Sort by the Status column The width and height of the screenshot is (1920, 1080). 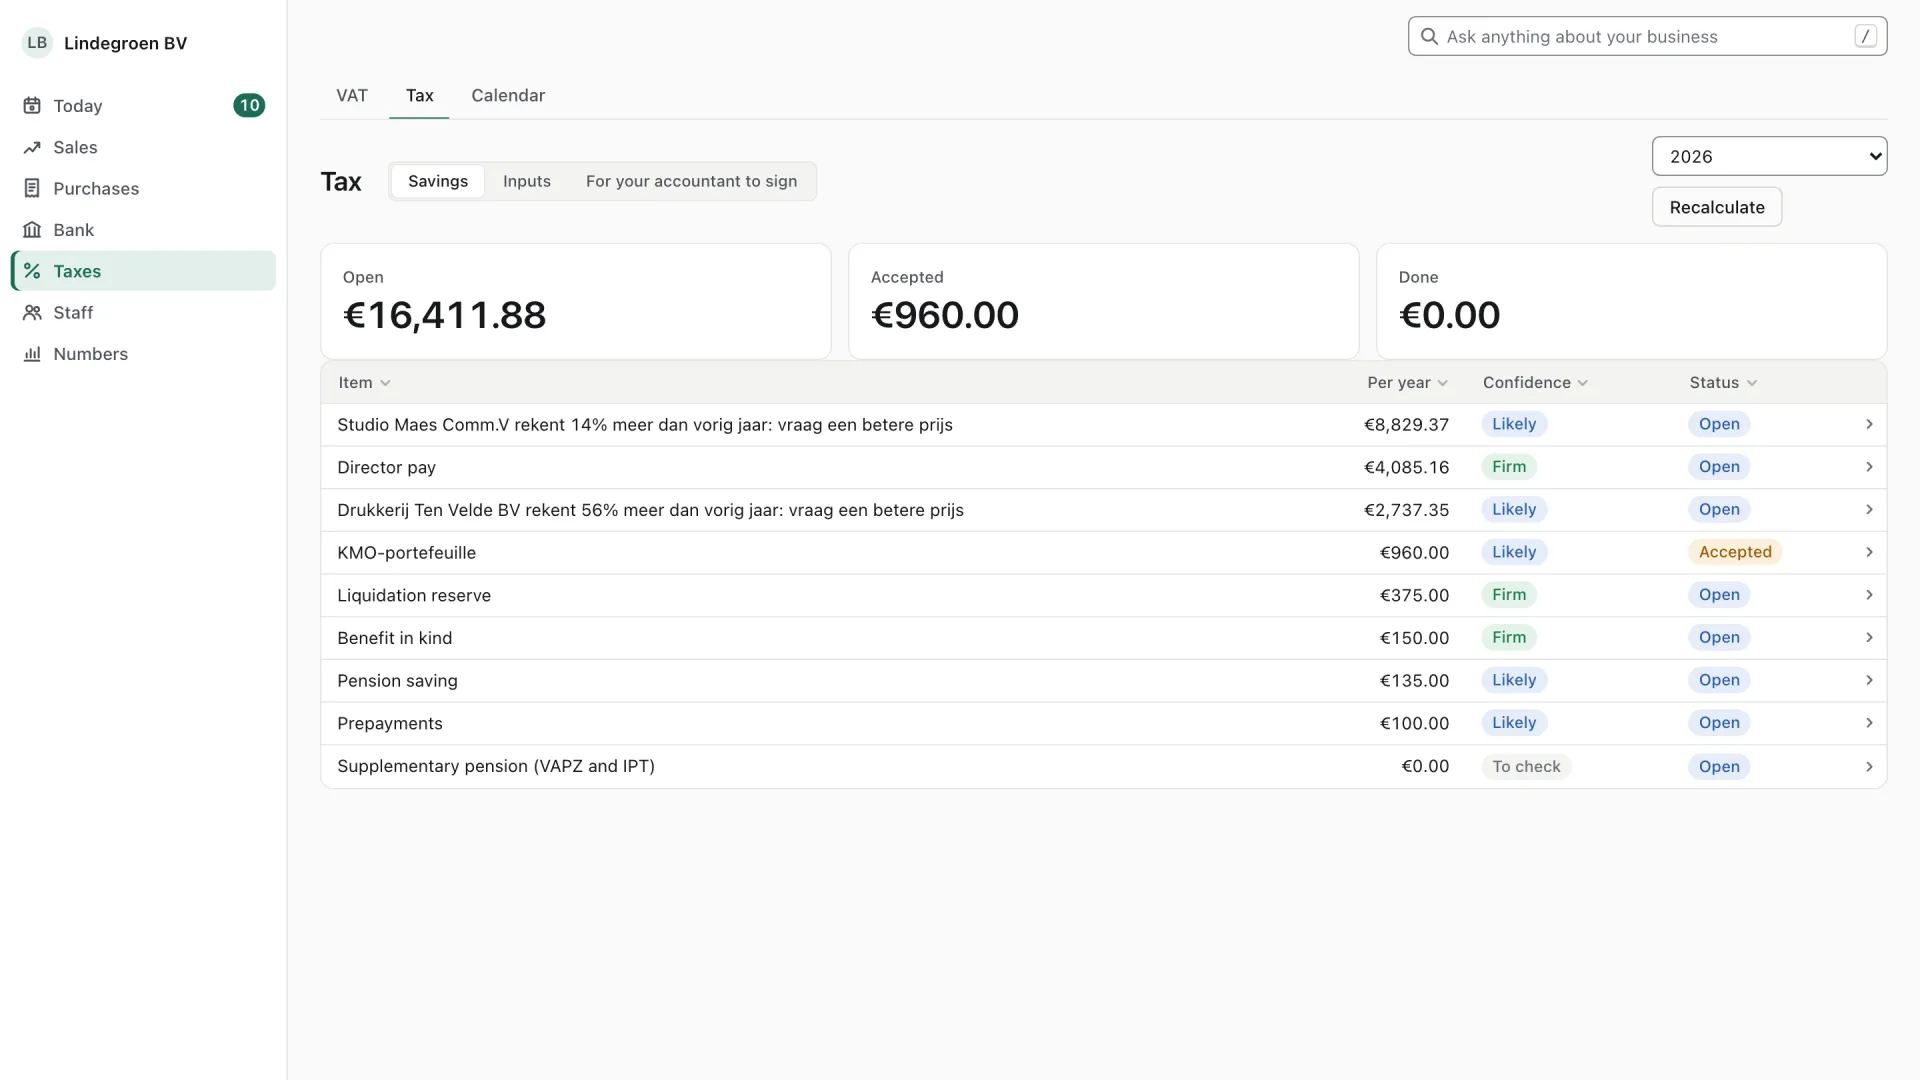pos(1723,383)
